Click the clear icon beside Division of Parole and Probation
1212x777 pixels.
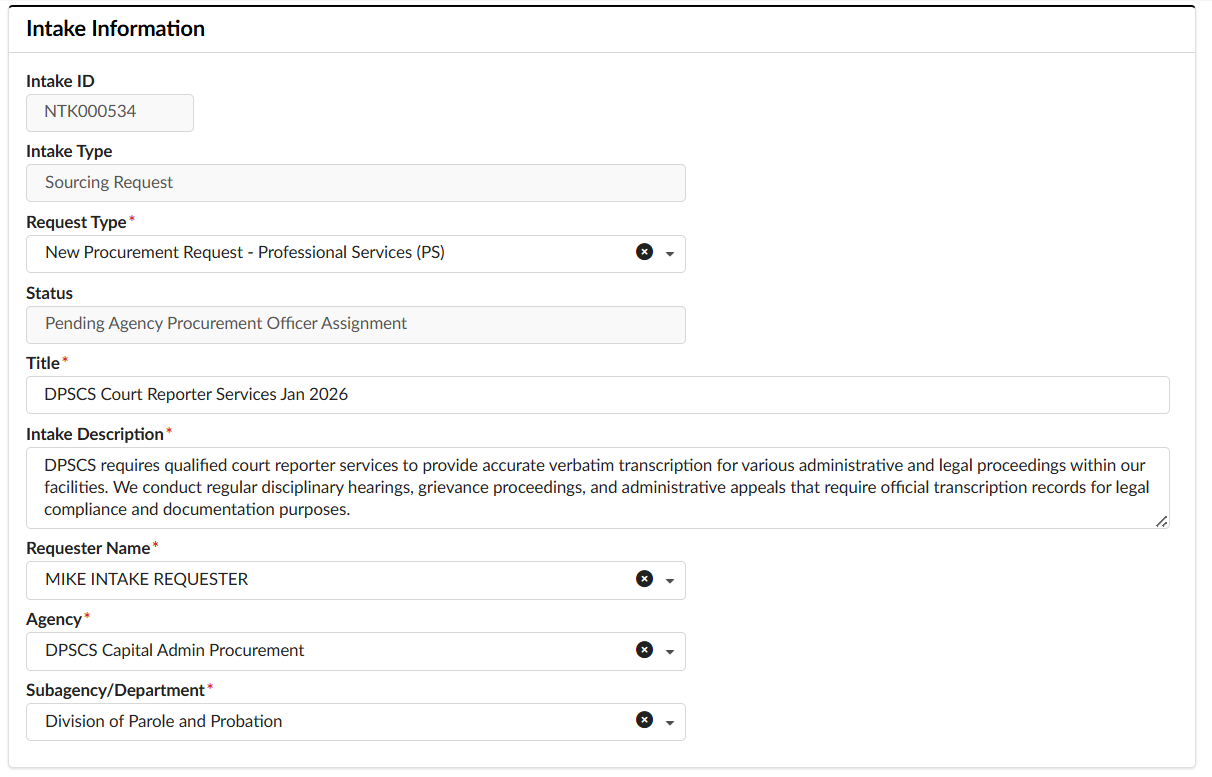click(644, 721)
